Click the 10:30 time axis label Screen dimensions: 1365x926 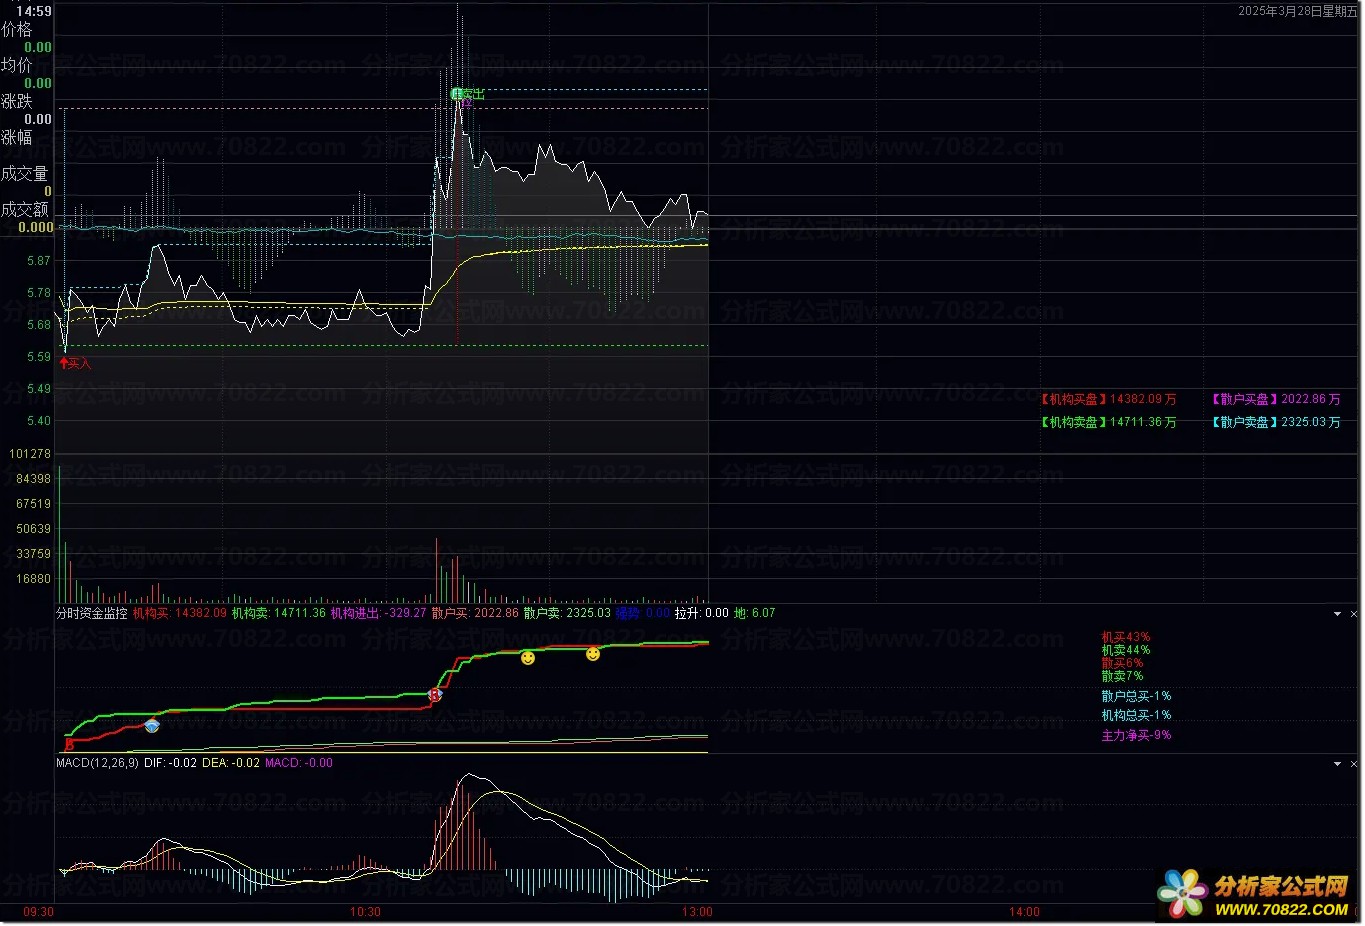coord(365,912)
